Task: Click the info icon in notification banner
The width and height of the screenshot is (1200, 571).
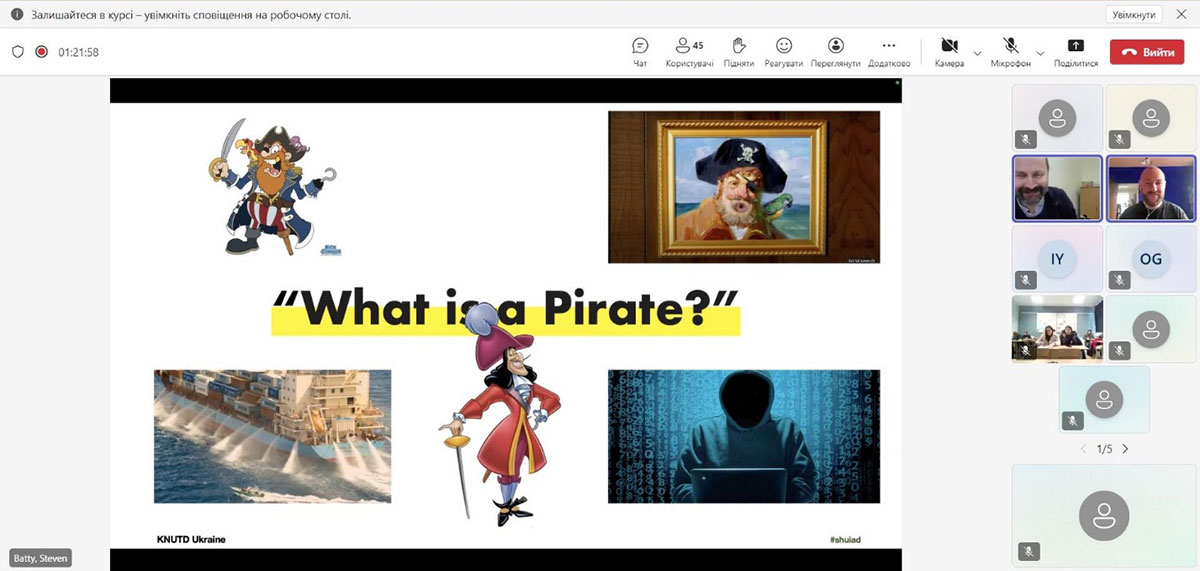Action: 17,15
